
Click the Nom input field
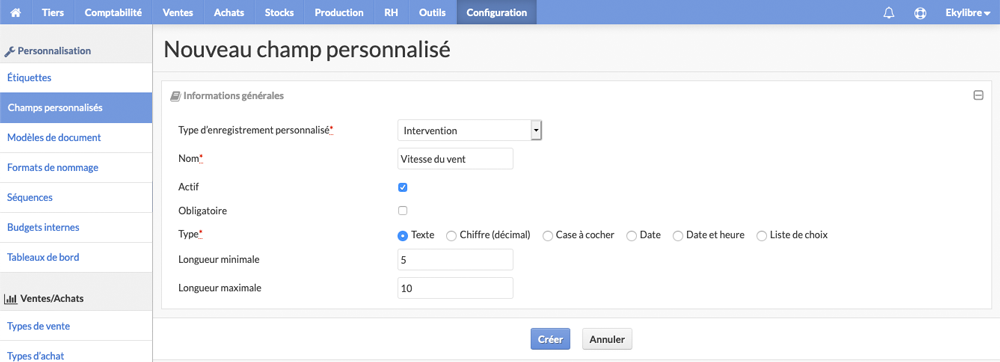click(455, 159)
